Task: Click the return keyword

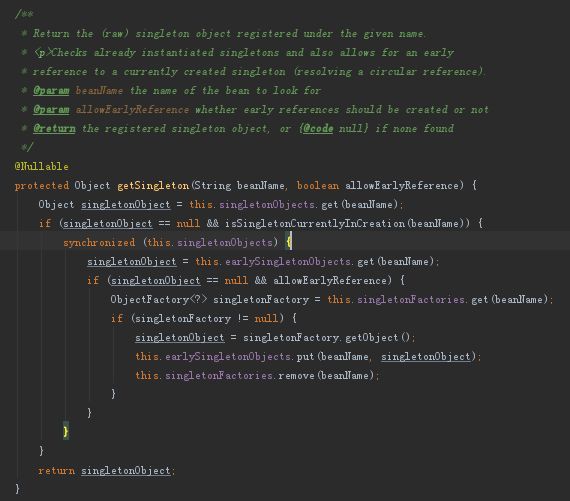Action: 56,470
